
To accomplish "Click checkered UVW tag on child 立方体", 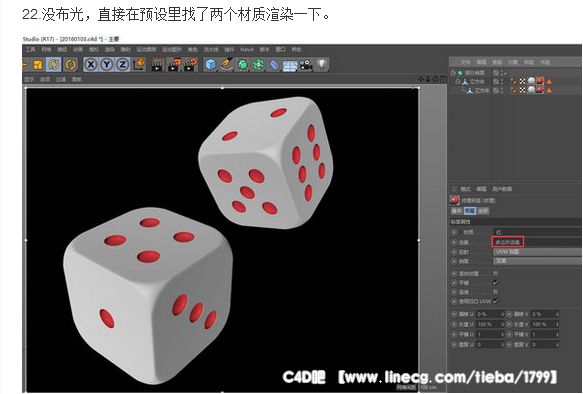I will (522, 90).
